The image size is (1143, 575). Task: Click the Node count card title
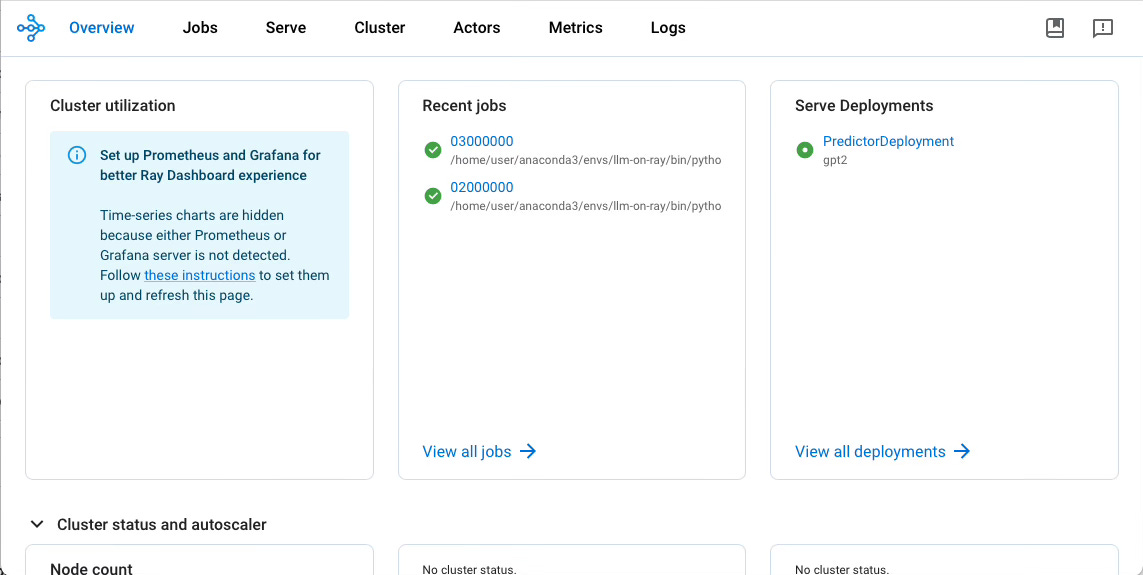point(92,568)
